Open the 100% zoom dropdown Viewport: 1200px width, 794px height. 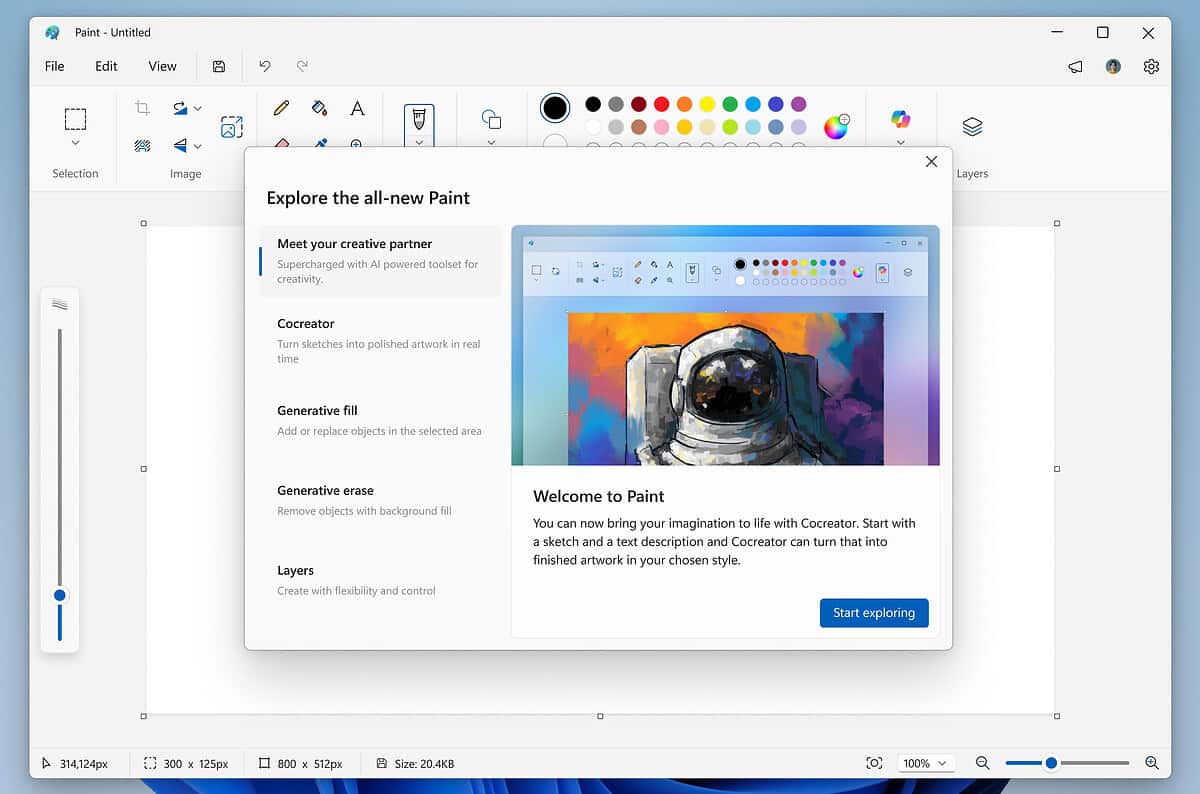point(925,763)
